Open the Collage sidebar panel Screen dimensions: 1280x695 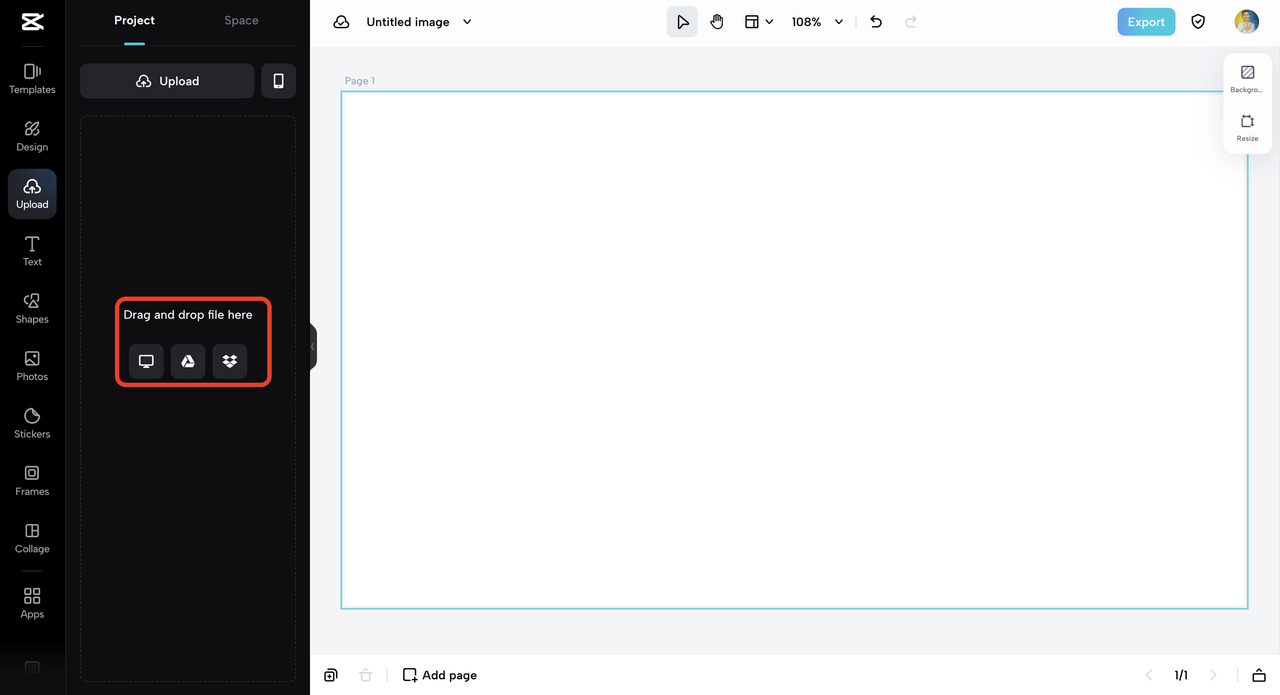pos(32,538)
